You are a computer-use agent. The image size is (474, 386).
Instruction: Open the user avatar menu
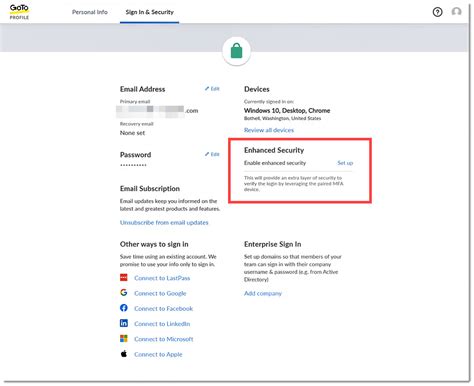[x=456, y=12]
